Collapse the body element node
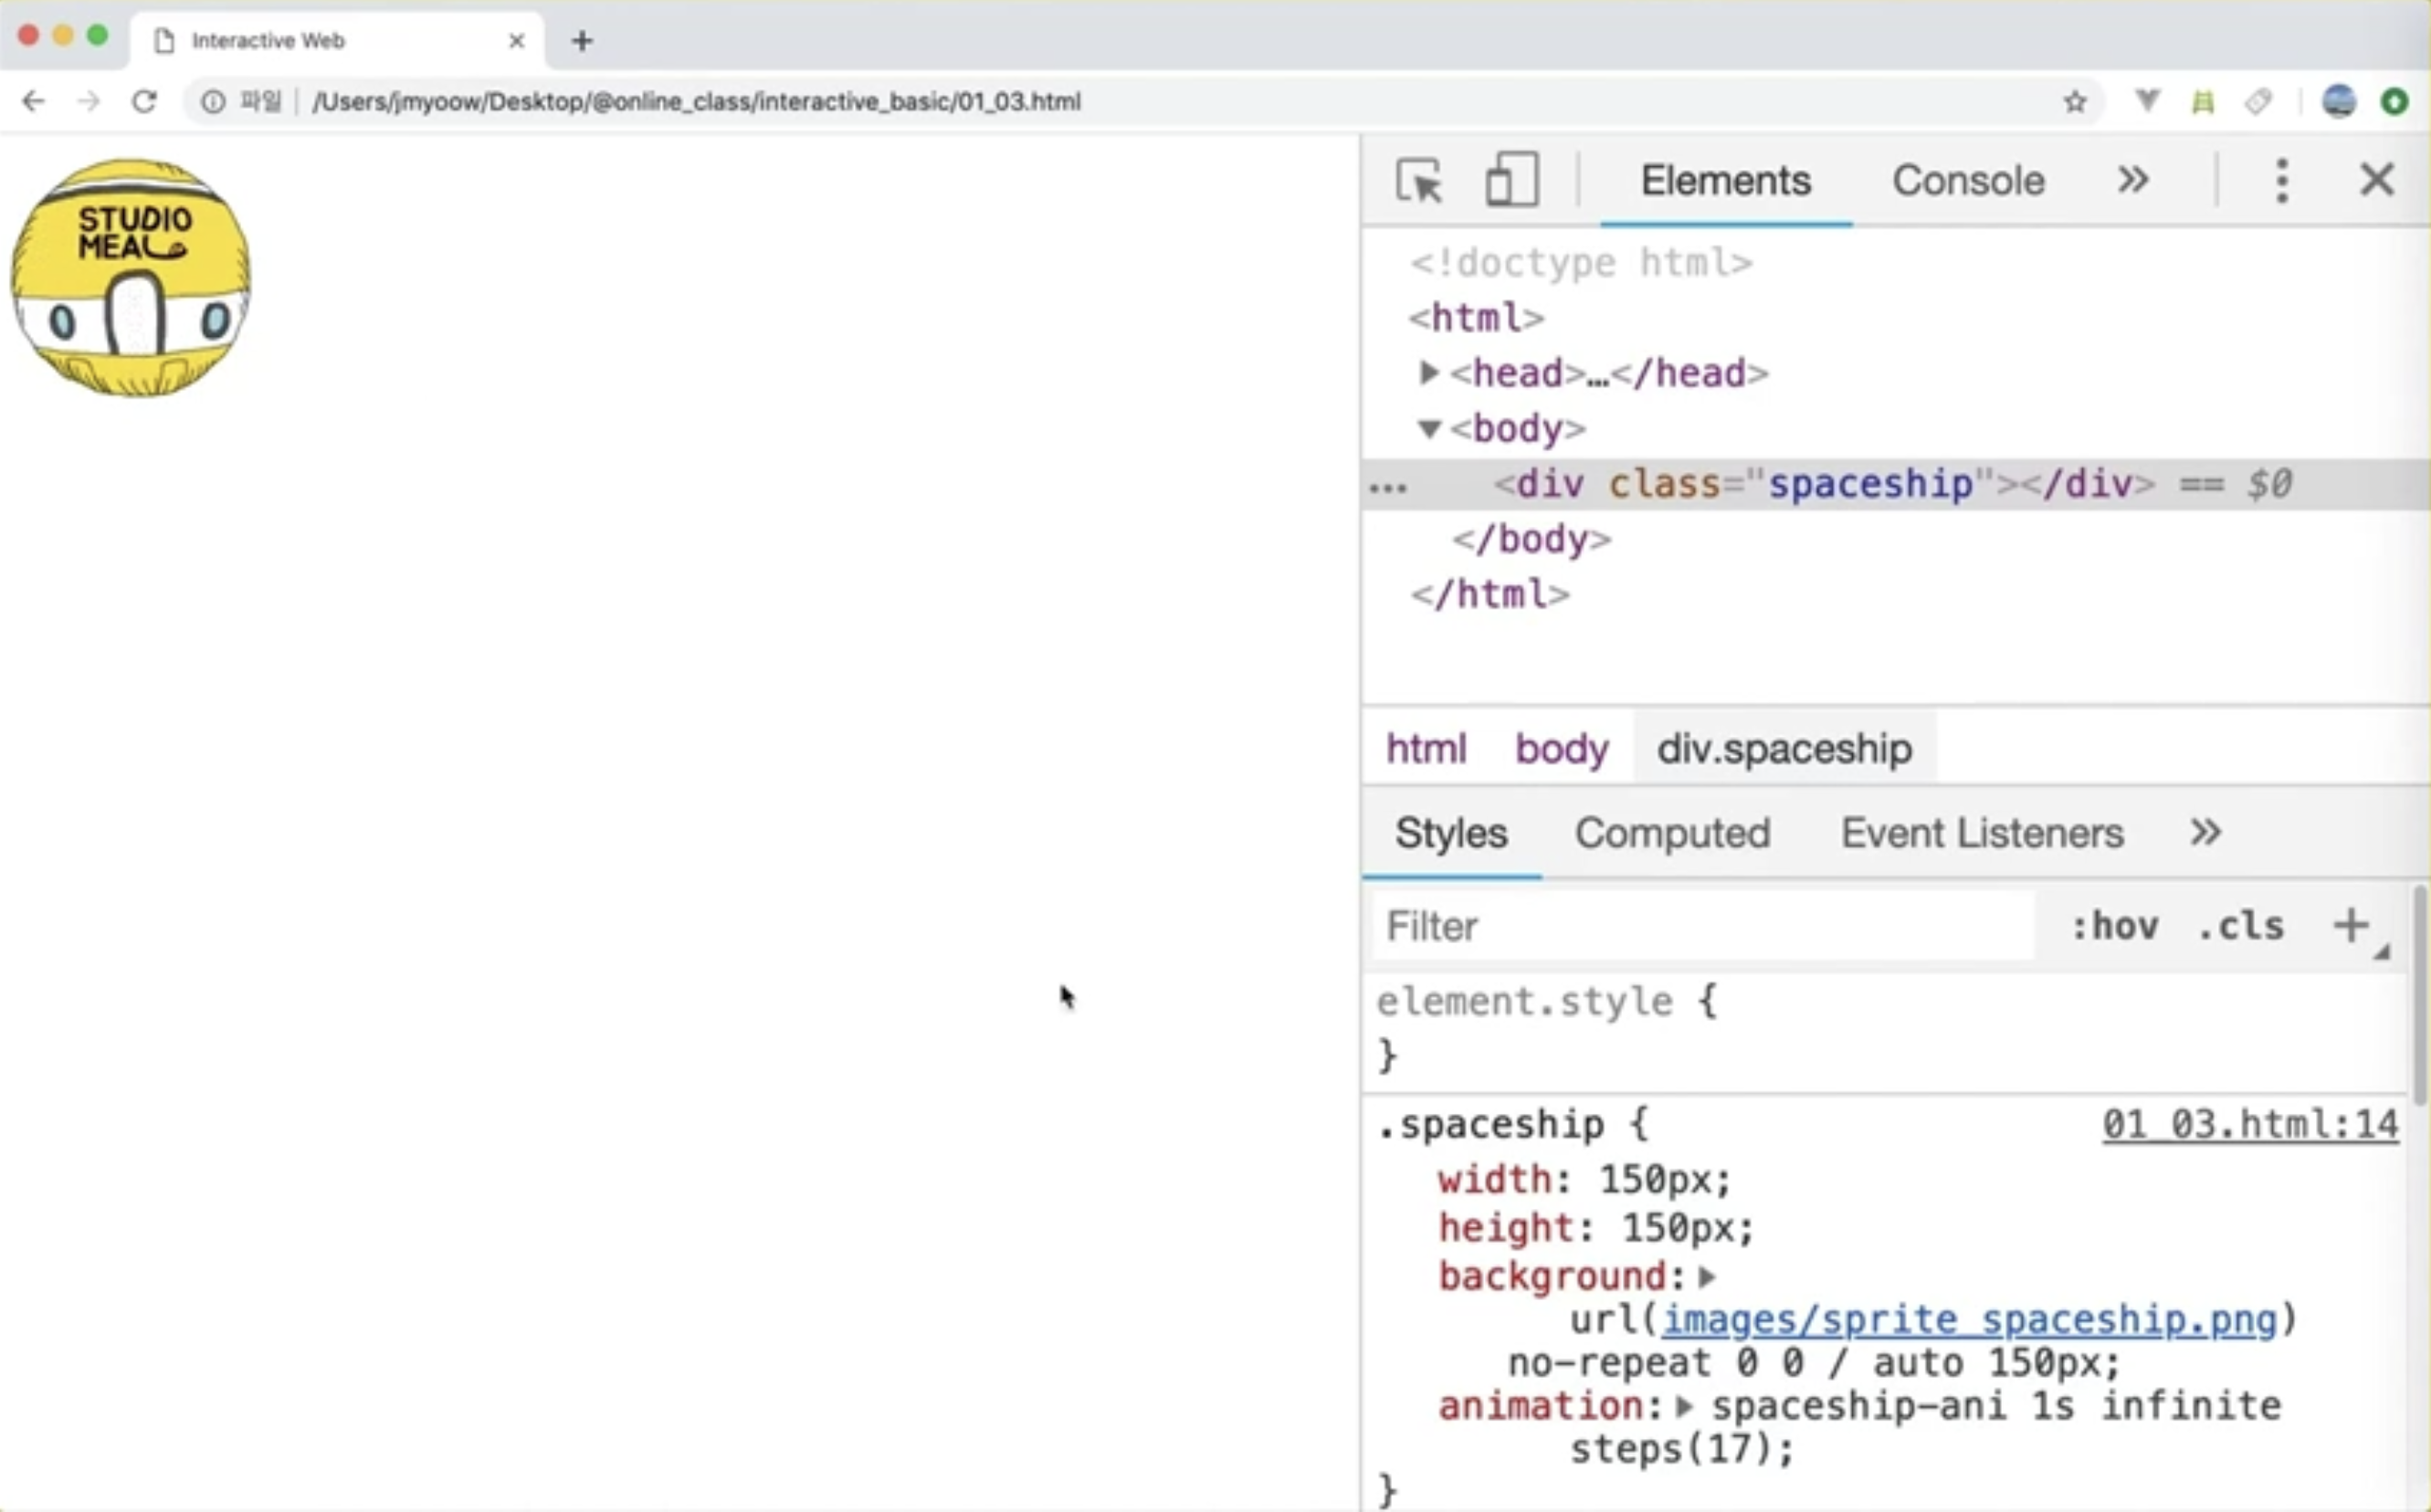The width and height of the screenshot is (2431, 1512). tap(1429, 429)
